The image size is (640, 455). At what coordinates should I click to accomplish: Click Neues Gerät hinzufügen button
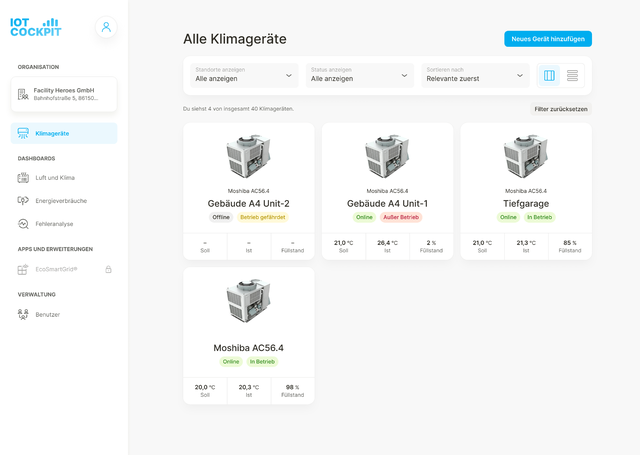tap(548, 39)
